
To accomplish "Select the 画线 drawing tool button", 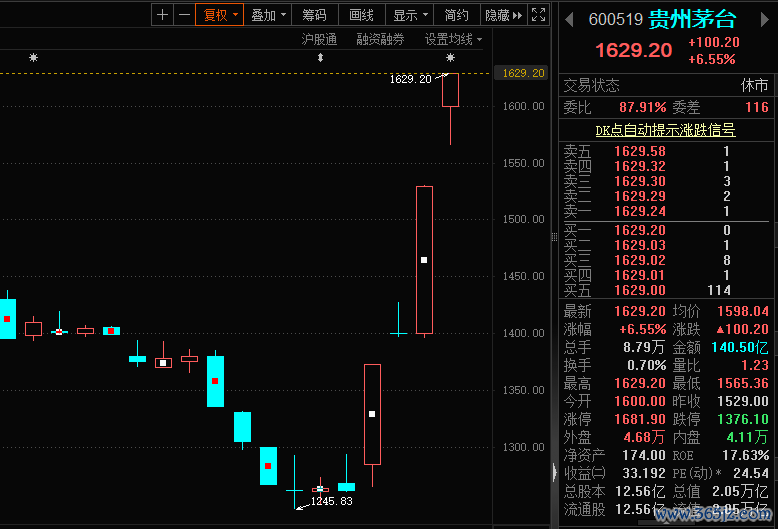I will coord(361,15).
